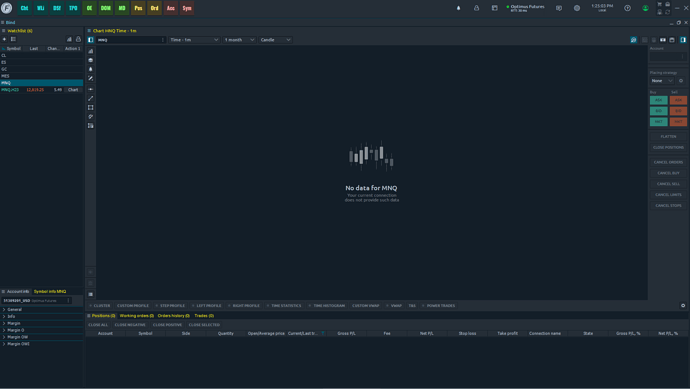Click the green Buy ASK button
The height and width of the screenshot is (389, 690).
pyautogui.click(x=658, y=100)
